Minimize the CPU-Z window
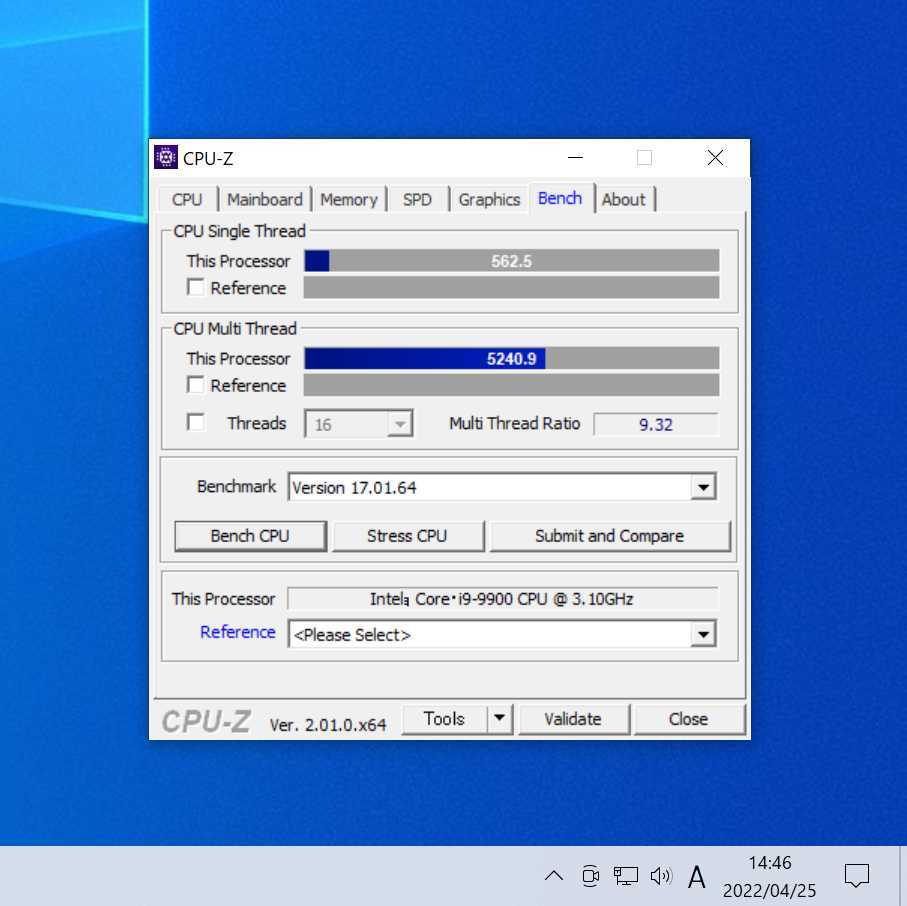Viewport: 907px width, 906px height. coord(575,157)
